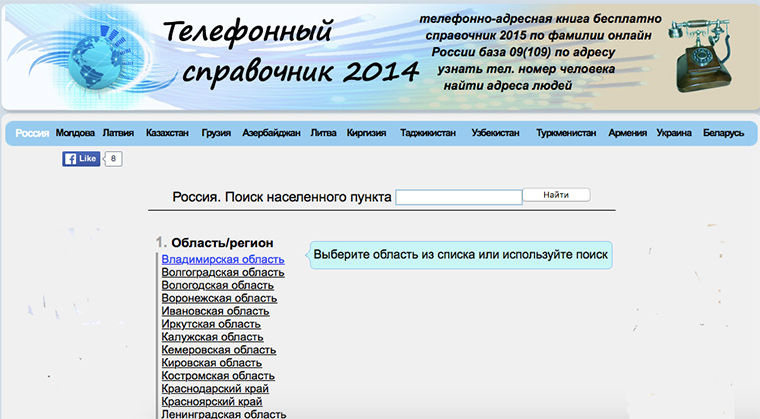Select the Россия country tab
The width and height of the screenshot is (760, 419).
tap(32, 133)
